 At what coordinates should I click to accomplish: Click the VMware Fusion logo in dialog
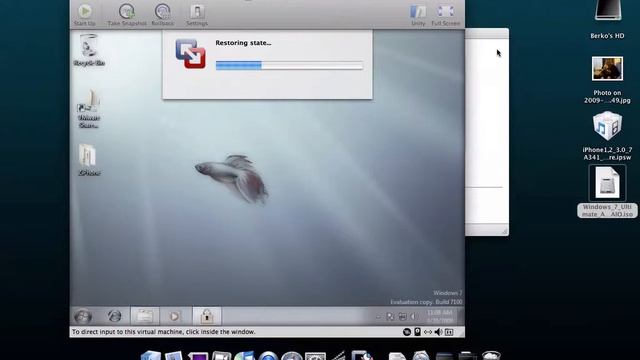click(x=190, y=53)
